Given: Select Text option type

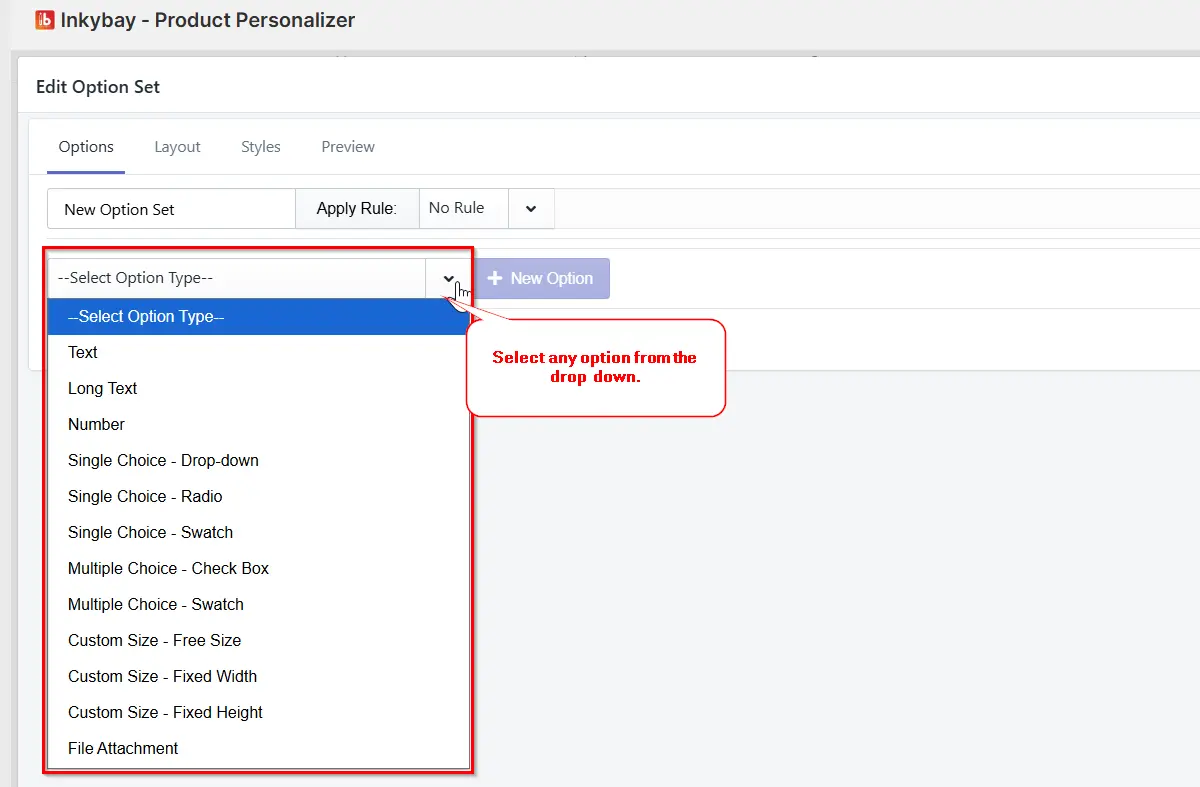Looking at the screenshot, I should (258, 352).
